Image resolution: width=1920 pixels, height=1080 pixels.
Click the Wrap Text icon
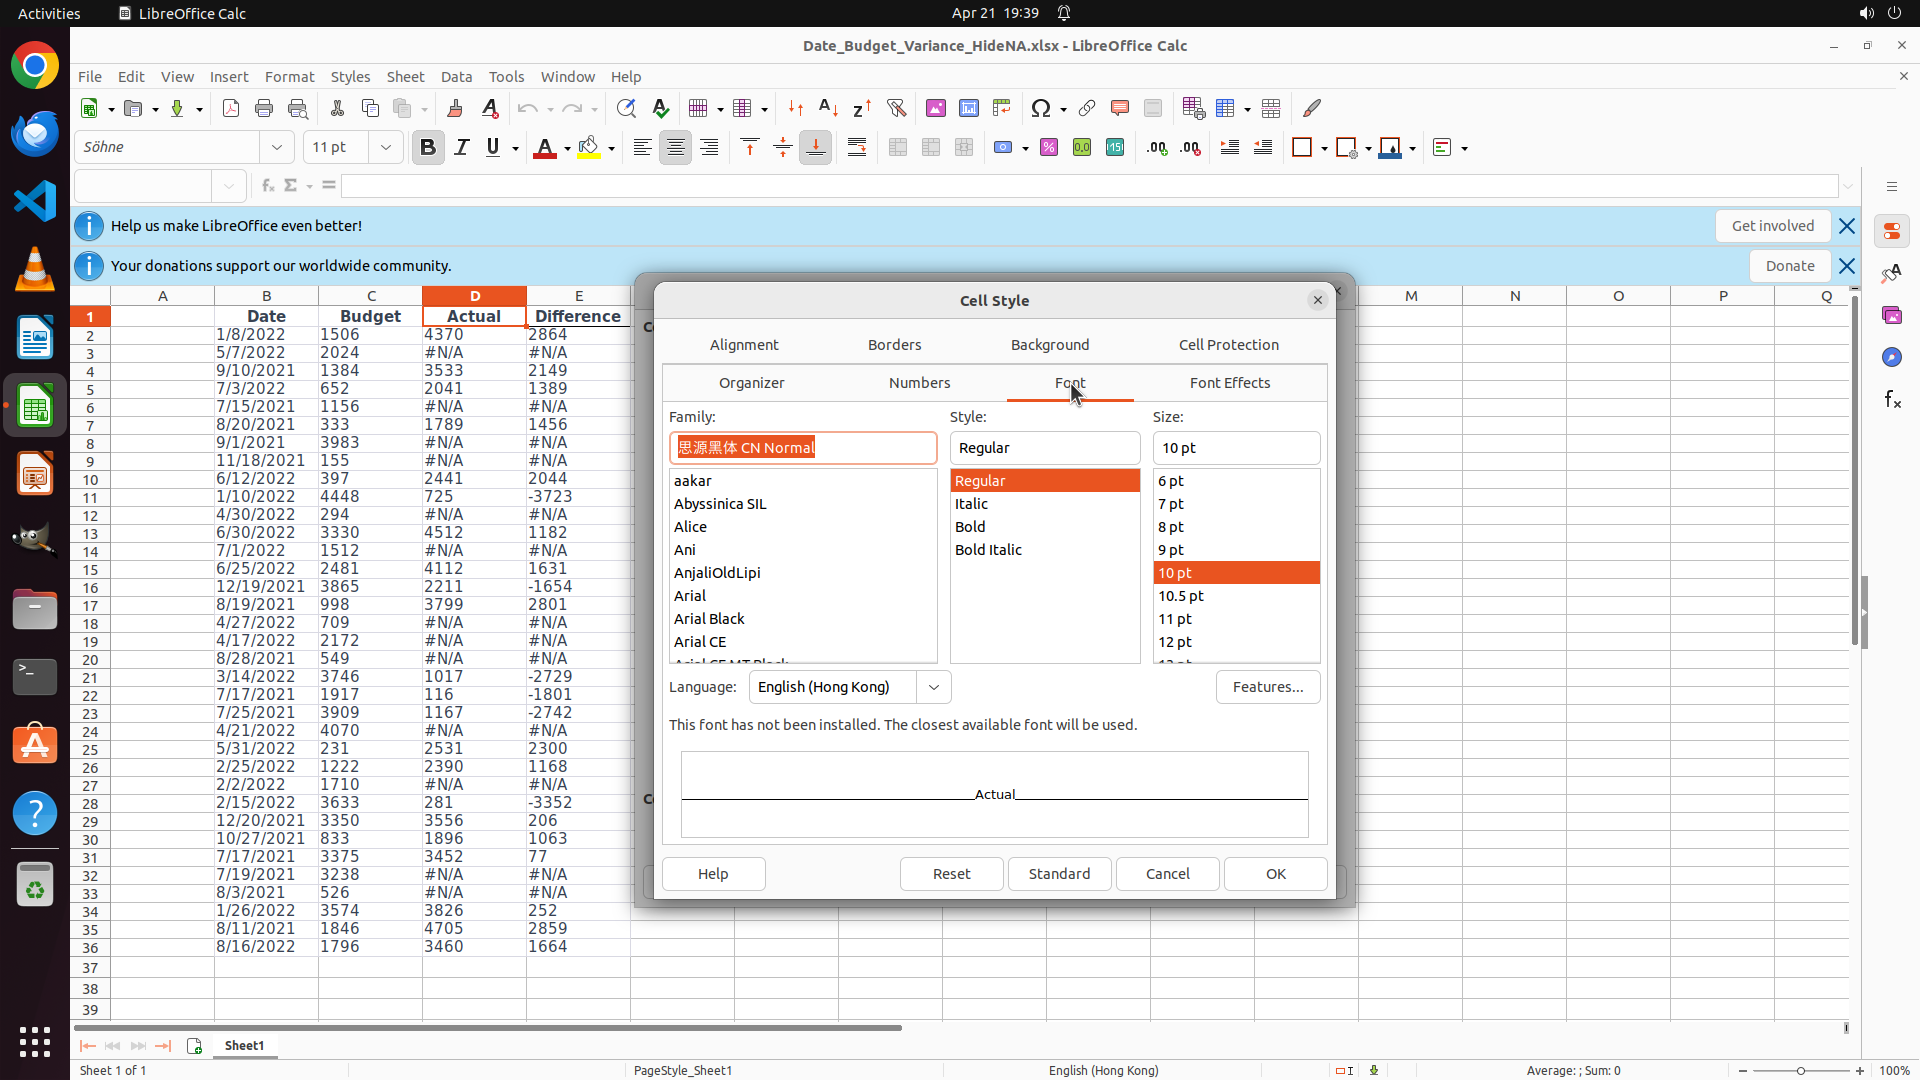pyautogui.click(x=857, y=147)
